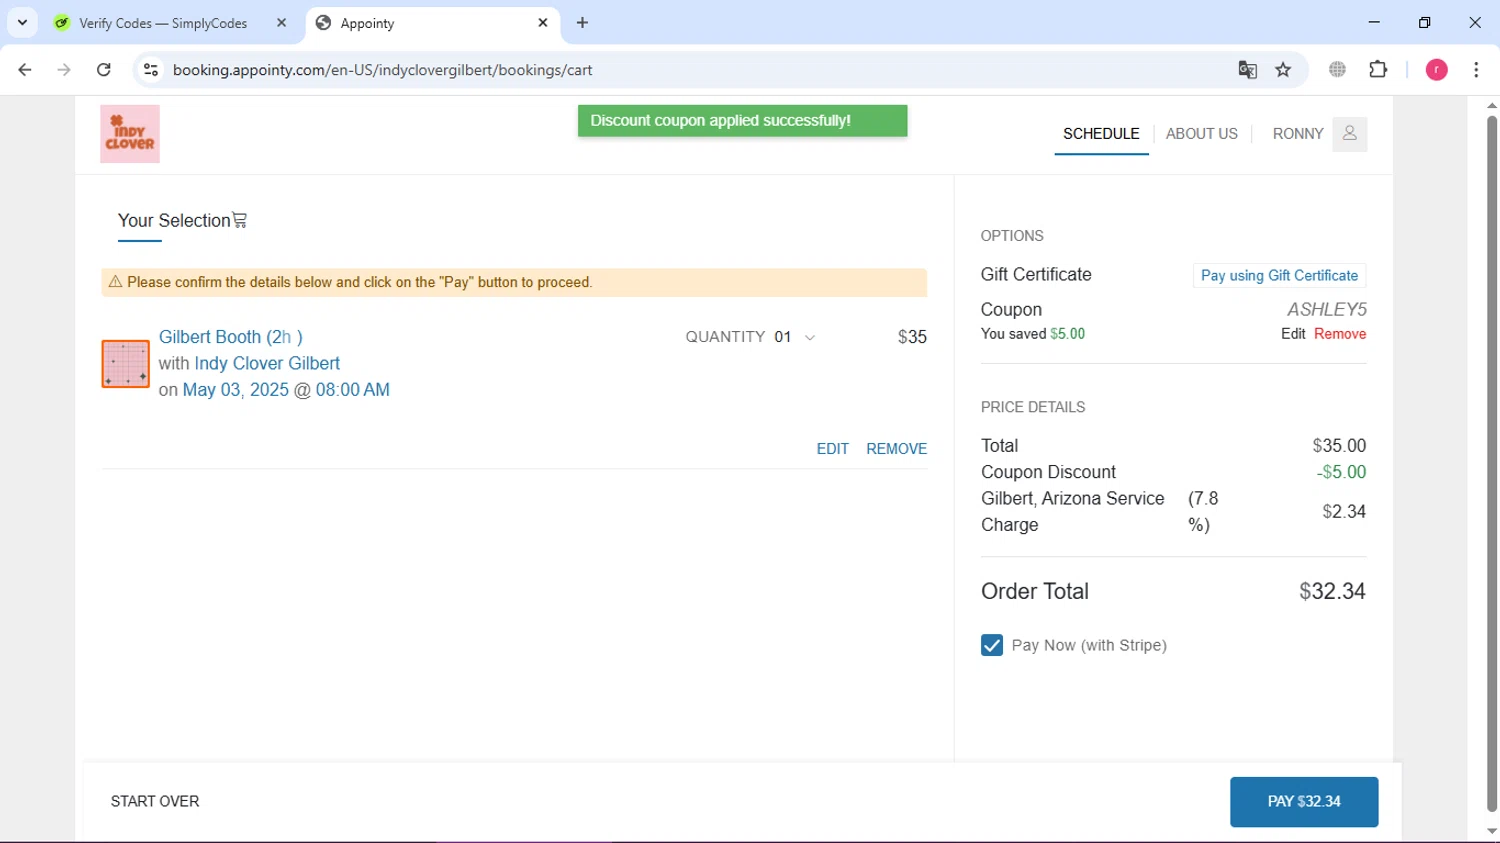Click the Coupon Discount -$5.00 value
The height and width of the screenshot is (843, 1500).
coord(1341,472)
